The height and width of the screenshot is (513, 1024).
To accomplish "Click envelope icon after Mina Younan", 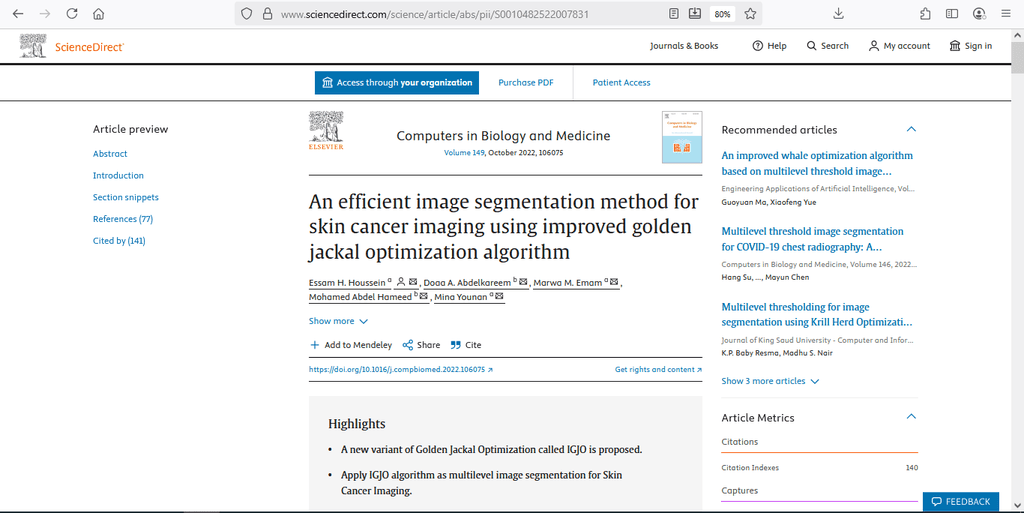I will click(499, 296).
